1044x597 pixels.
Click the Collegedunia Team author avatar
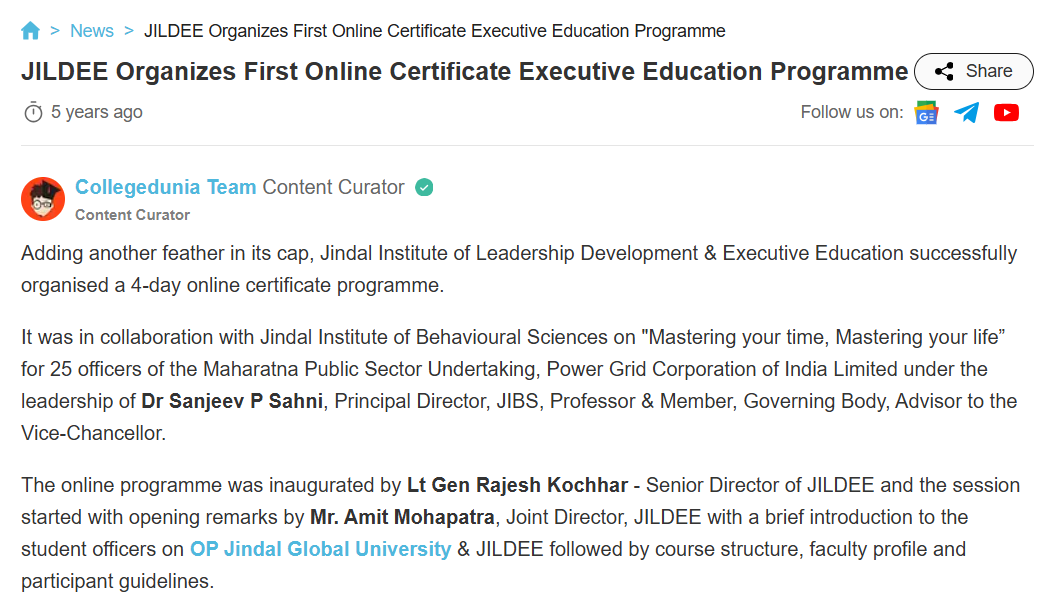[43, 199]
